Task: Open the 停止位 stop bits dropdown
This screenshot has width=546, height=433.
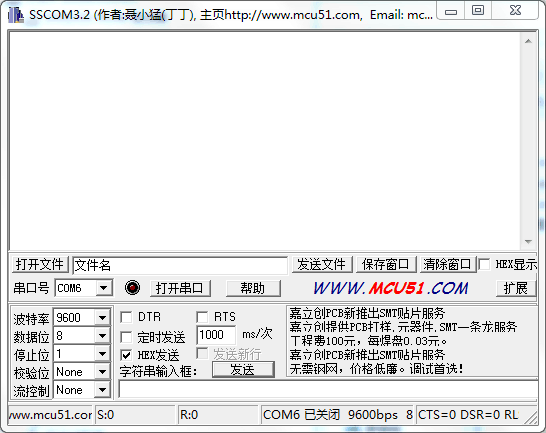Action: (102, 354)
